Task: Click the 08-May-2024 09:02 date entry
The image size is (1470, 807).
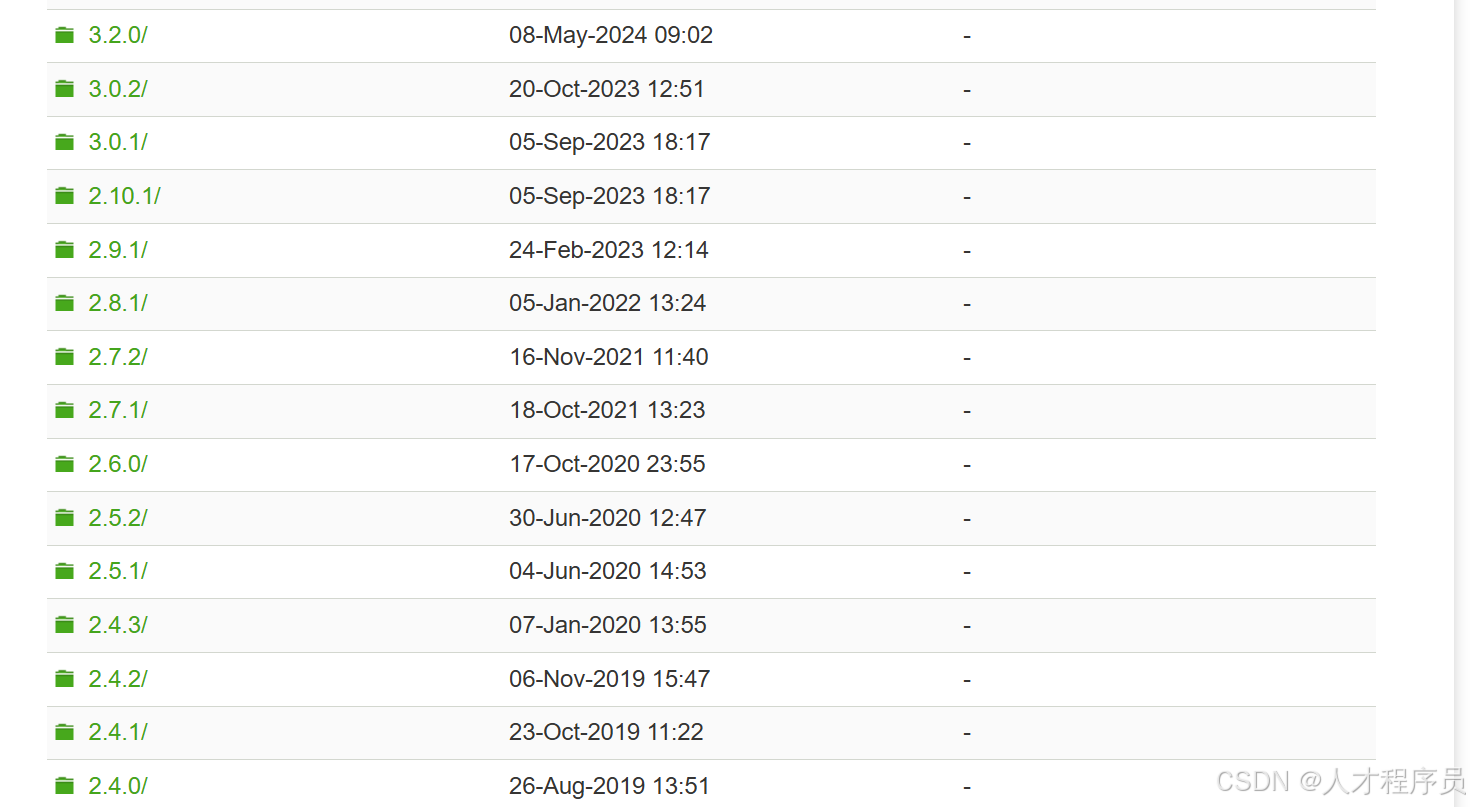Action: tap(611, 35)
